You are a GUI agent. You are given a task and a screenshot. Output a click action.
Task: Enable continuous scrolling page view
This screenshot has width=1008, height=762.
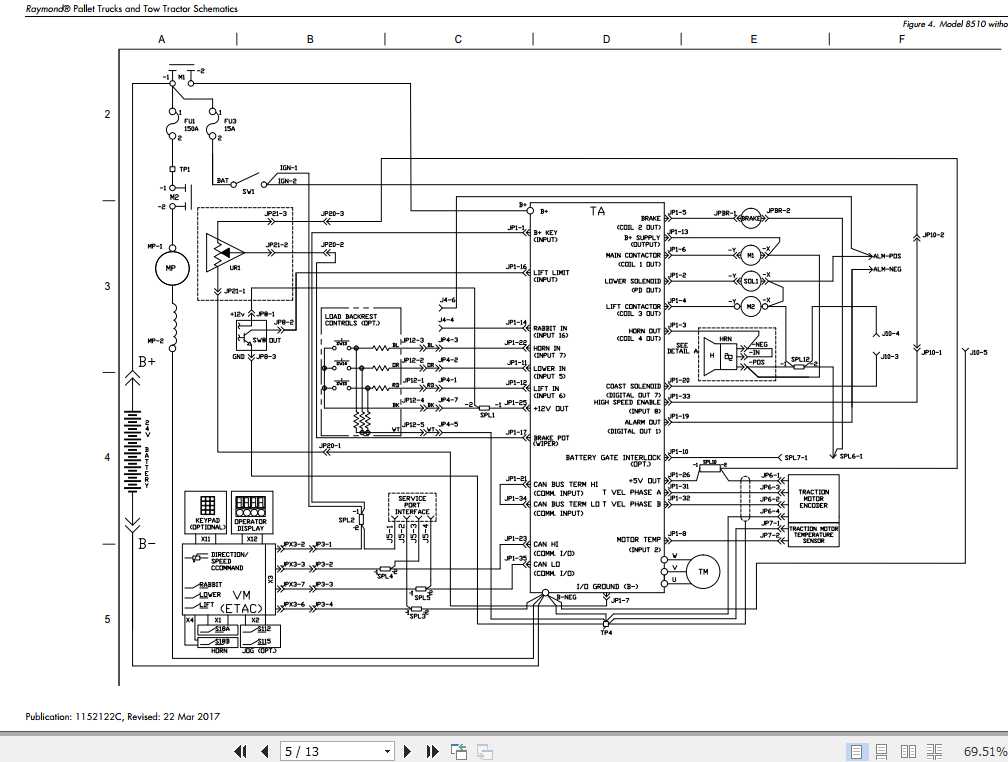coord(882,750)
